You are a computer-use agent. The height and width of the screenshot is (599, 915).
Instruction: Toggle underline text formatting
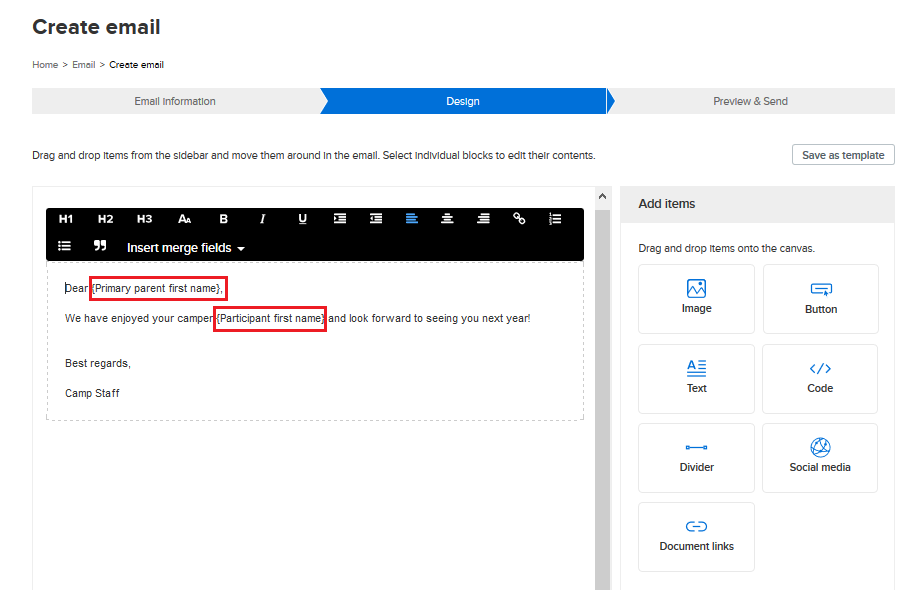(x=302, y=219)
